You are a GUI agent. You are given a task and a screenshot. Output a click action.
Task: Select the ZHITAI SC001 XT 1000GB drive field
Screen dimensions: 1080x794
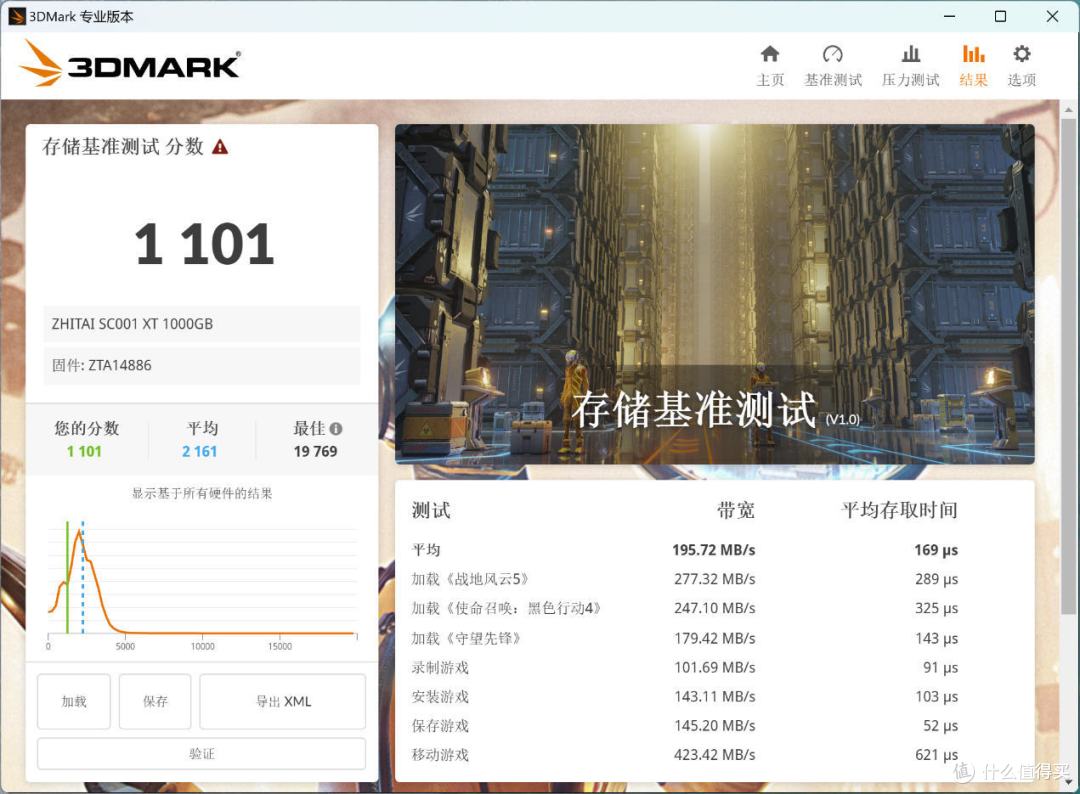201,323
